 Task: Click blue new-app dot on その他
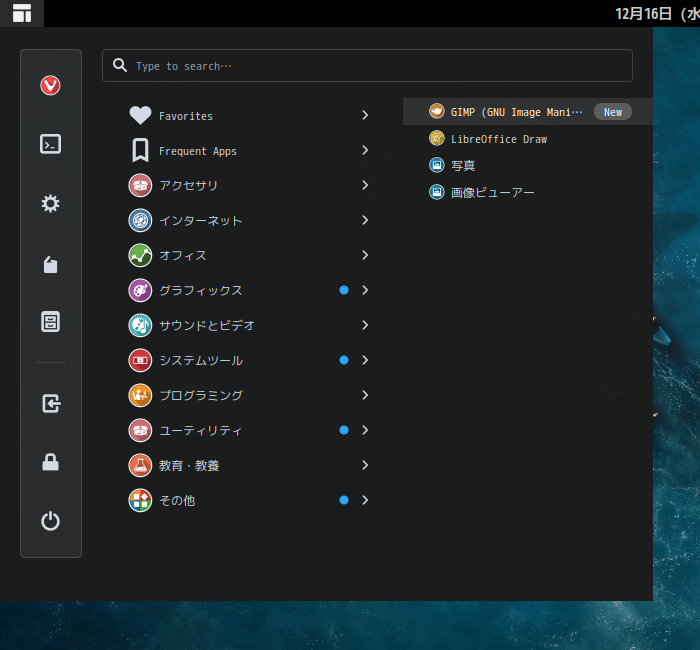point(344,500)
